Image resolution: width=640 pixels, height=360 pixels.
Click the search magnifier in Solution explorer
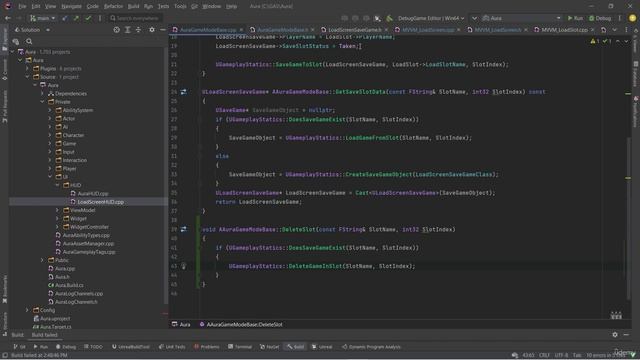click(29, 41)
